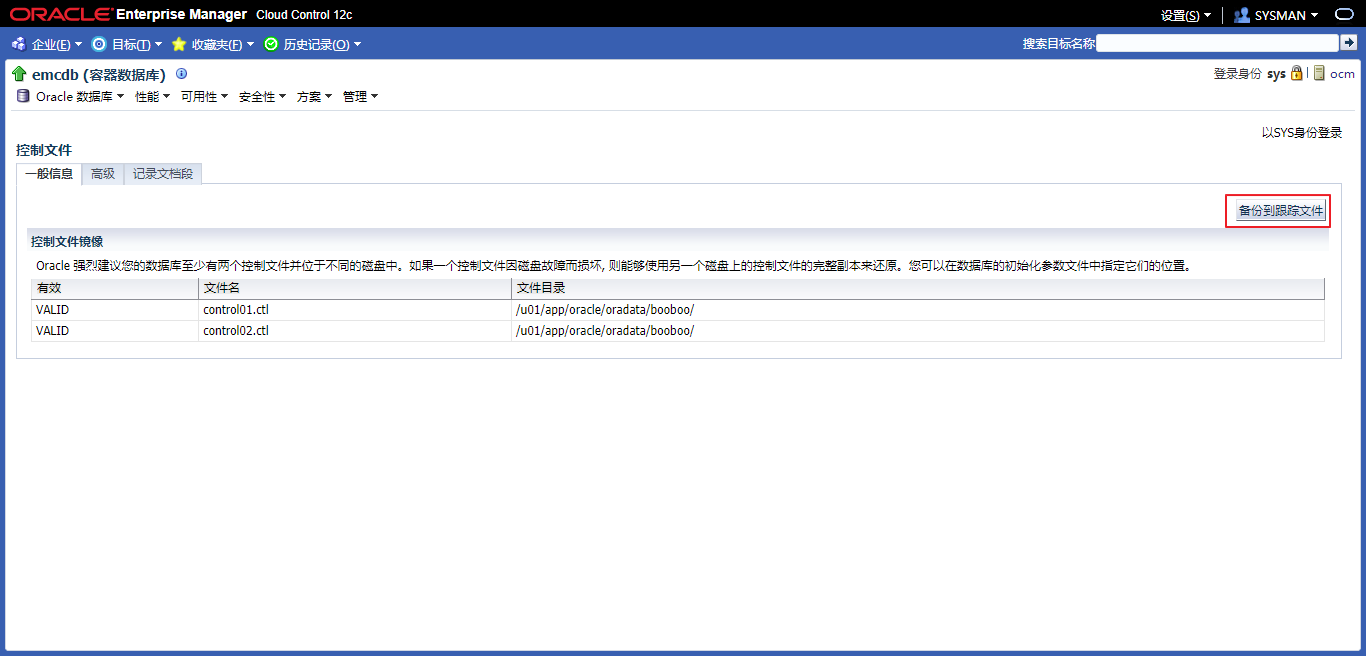Click the padlock icon next to sys
Viewport: 1366px width, 656px height.
click(1297, 73)
